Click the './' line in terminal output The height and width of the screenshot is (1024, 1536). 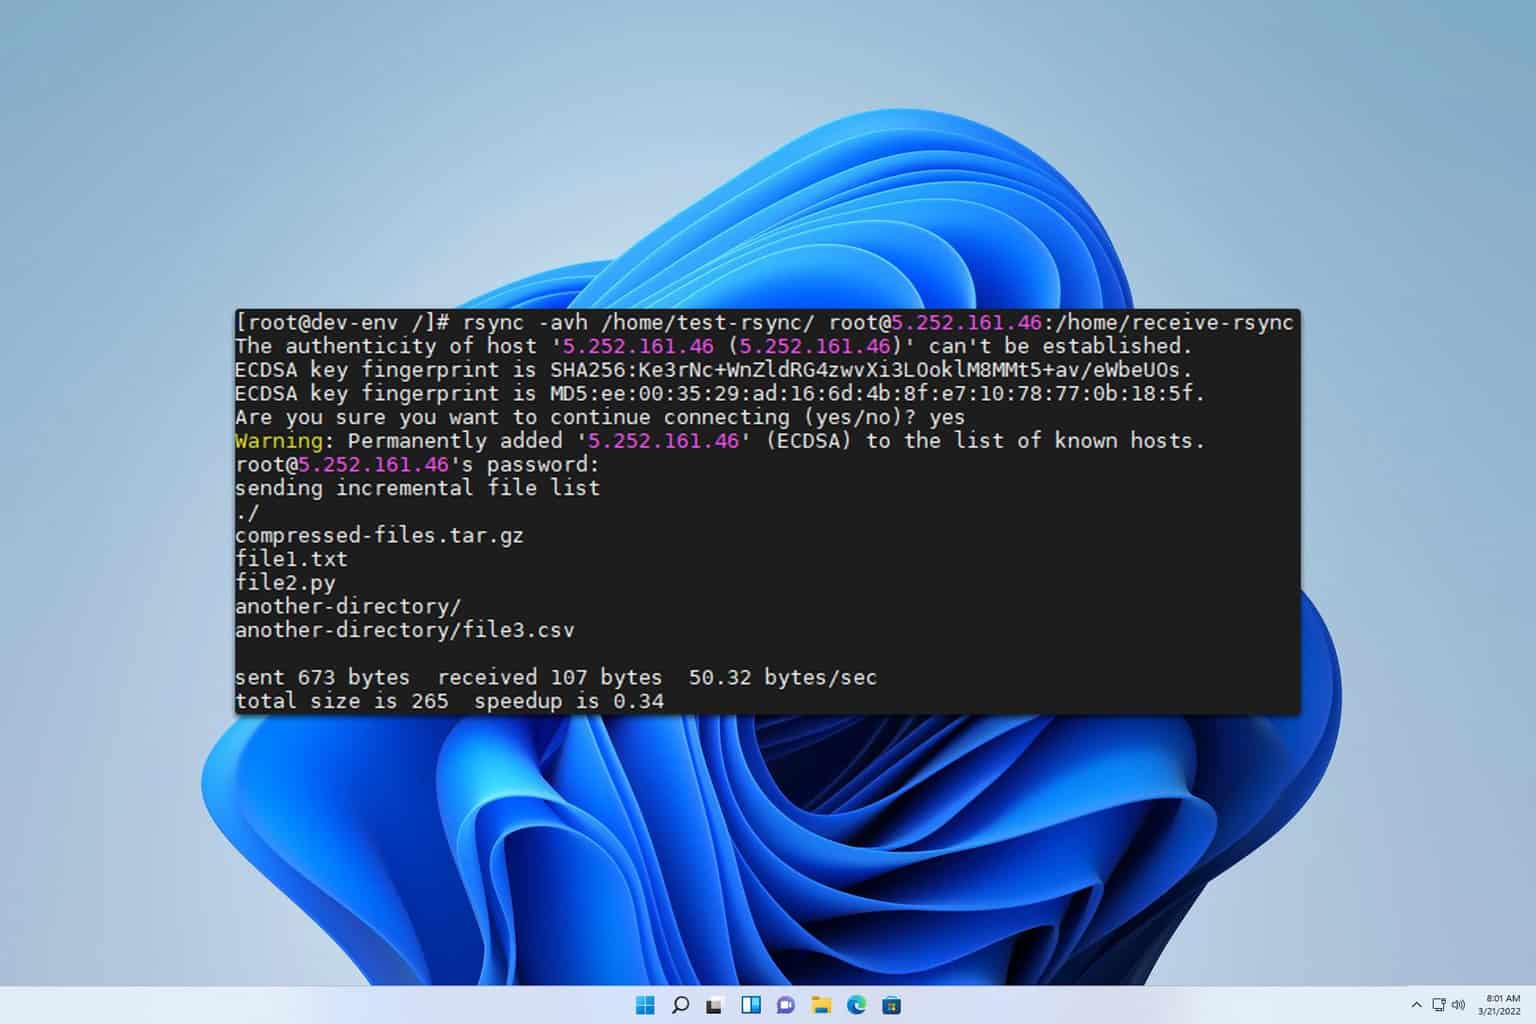[247, 512]
